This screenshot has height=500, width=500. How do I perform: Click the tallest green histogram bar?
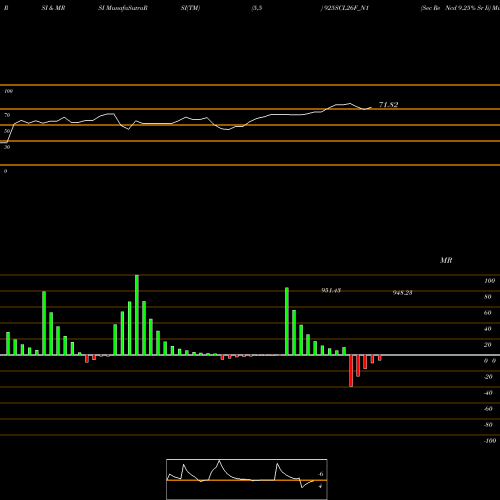137,315
